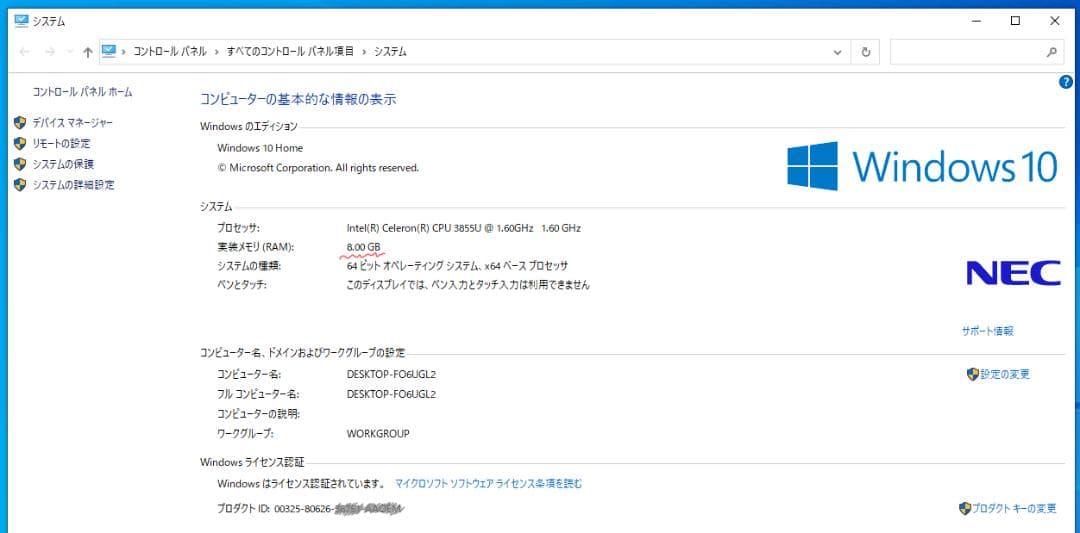The height and width of the screenshot is (533, 1080).
Task: Open マイクロソフト ソフトウェア ライセンス条項を読む link
Action: [488, 483]
